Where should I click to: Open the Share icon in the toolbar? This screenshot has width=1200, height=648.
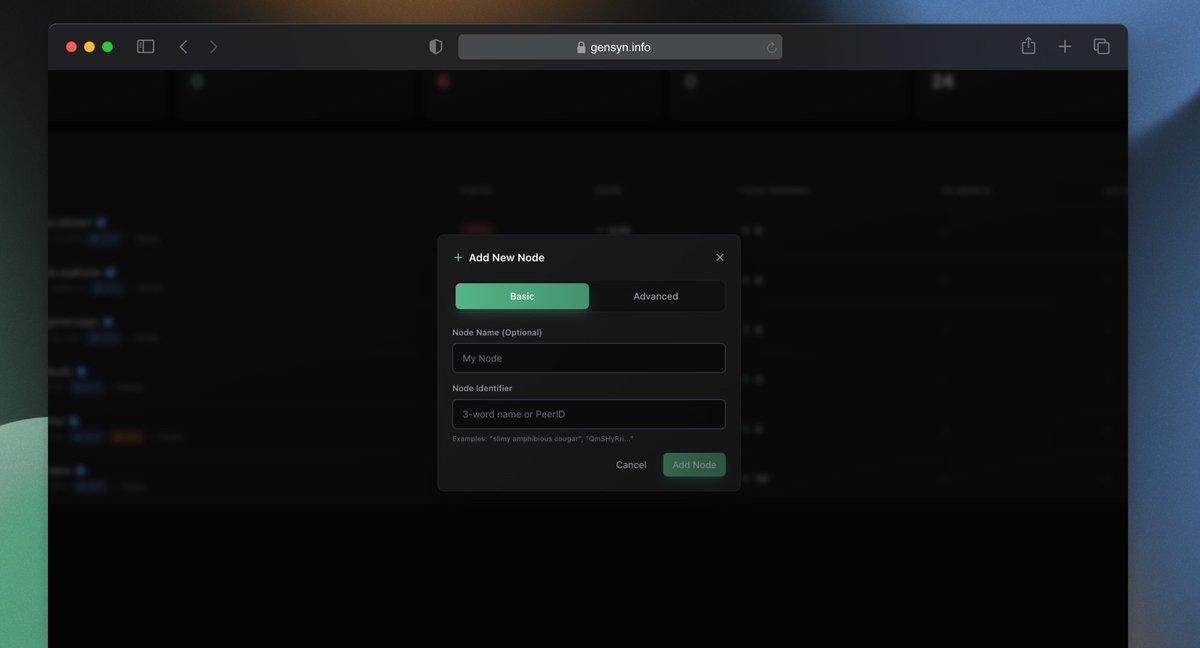click(1028, 46)
